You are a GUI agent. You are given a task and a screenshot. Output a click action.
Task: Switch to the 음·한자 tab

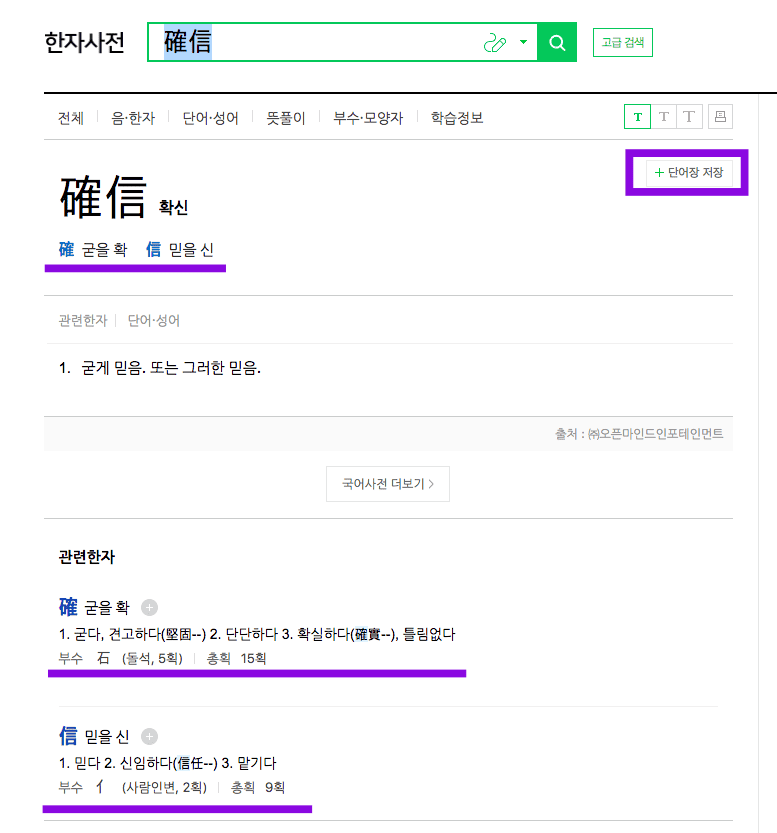click(x=133, y=118)
